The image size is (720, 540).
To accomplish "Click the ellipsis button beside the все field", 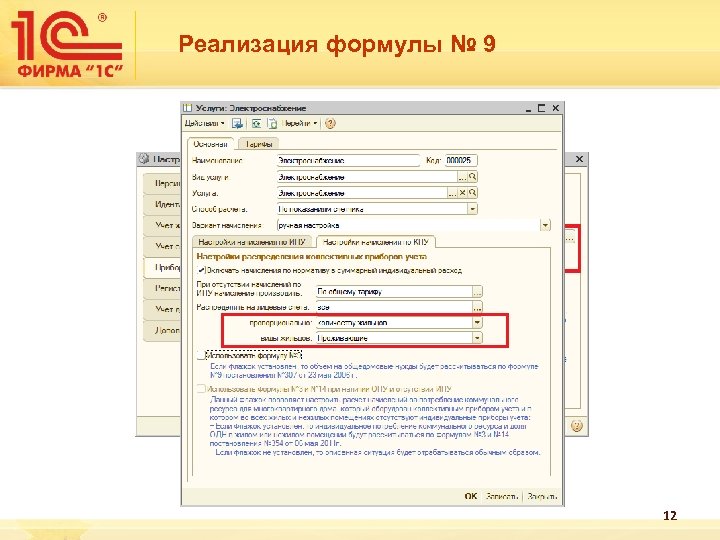I will 478,307.
